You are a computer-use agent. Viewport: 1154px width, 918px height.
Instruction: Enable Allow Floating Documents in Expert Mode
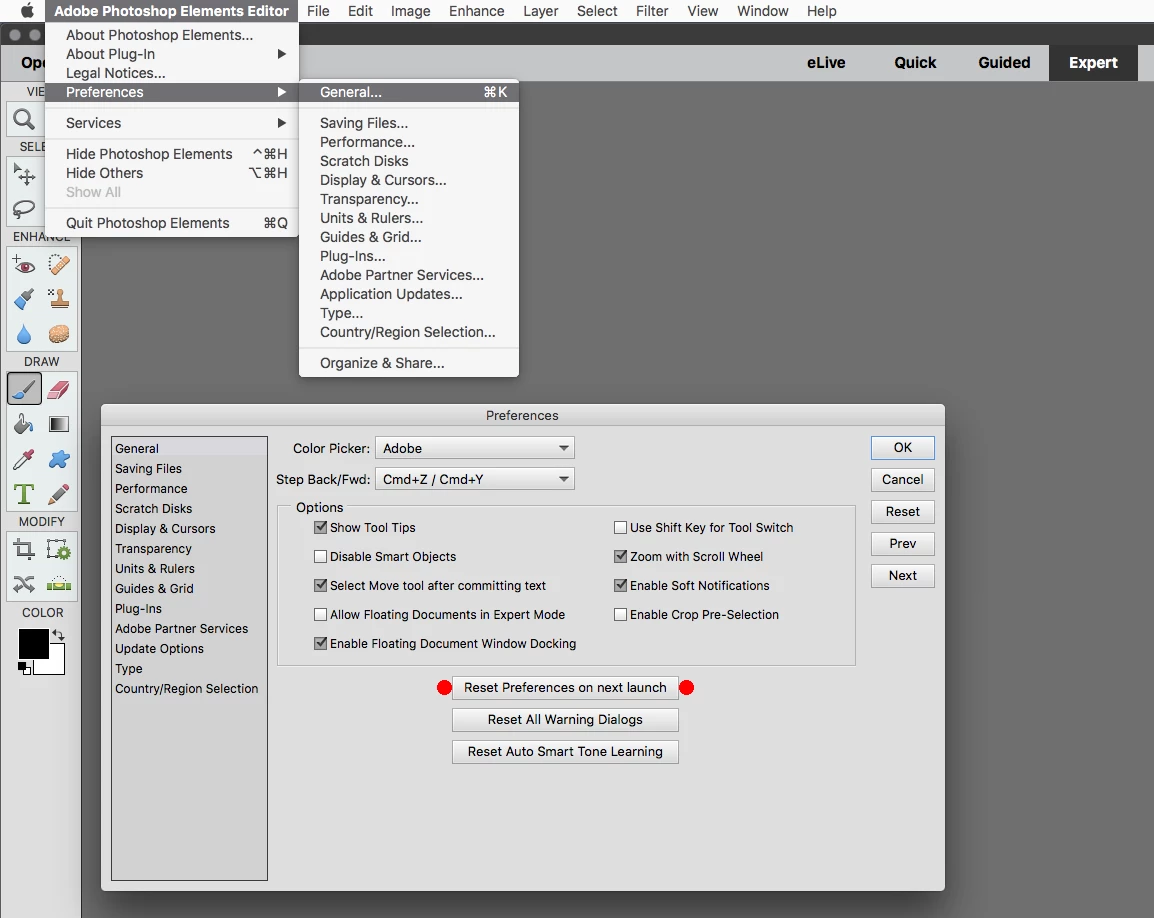click(x=320, y=615)
